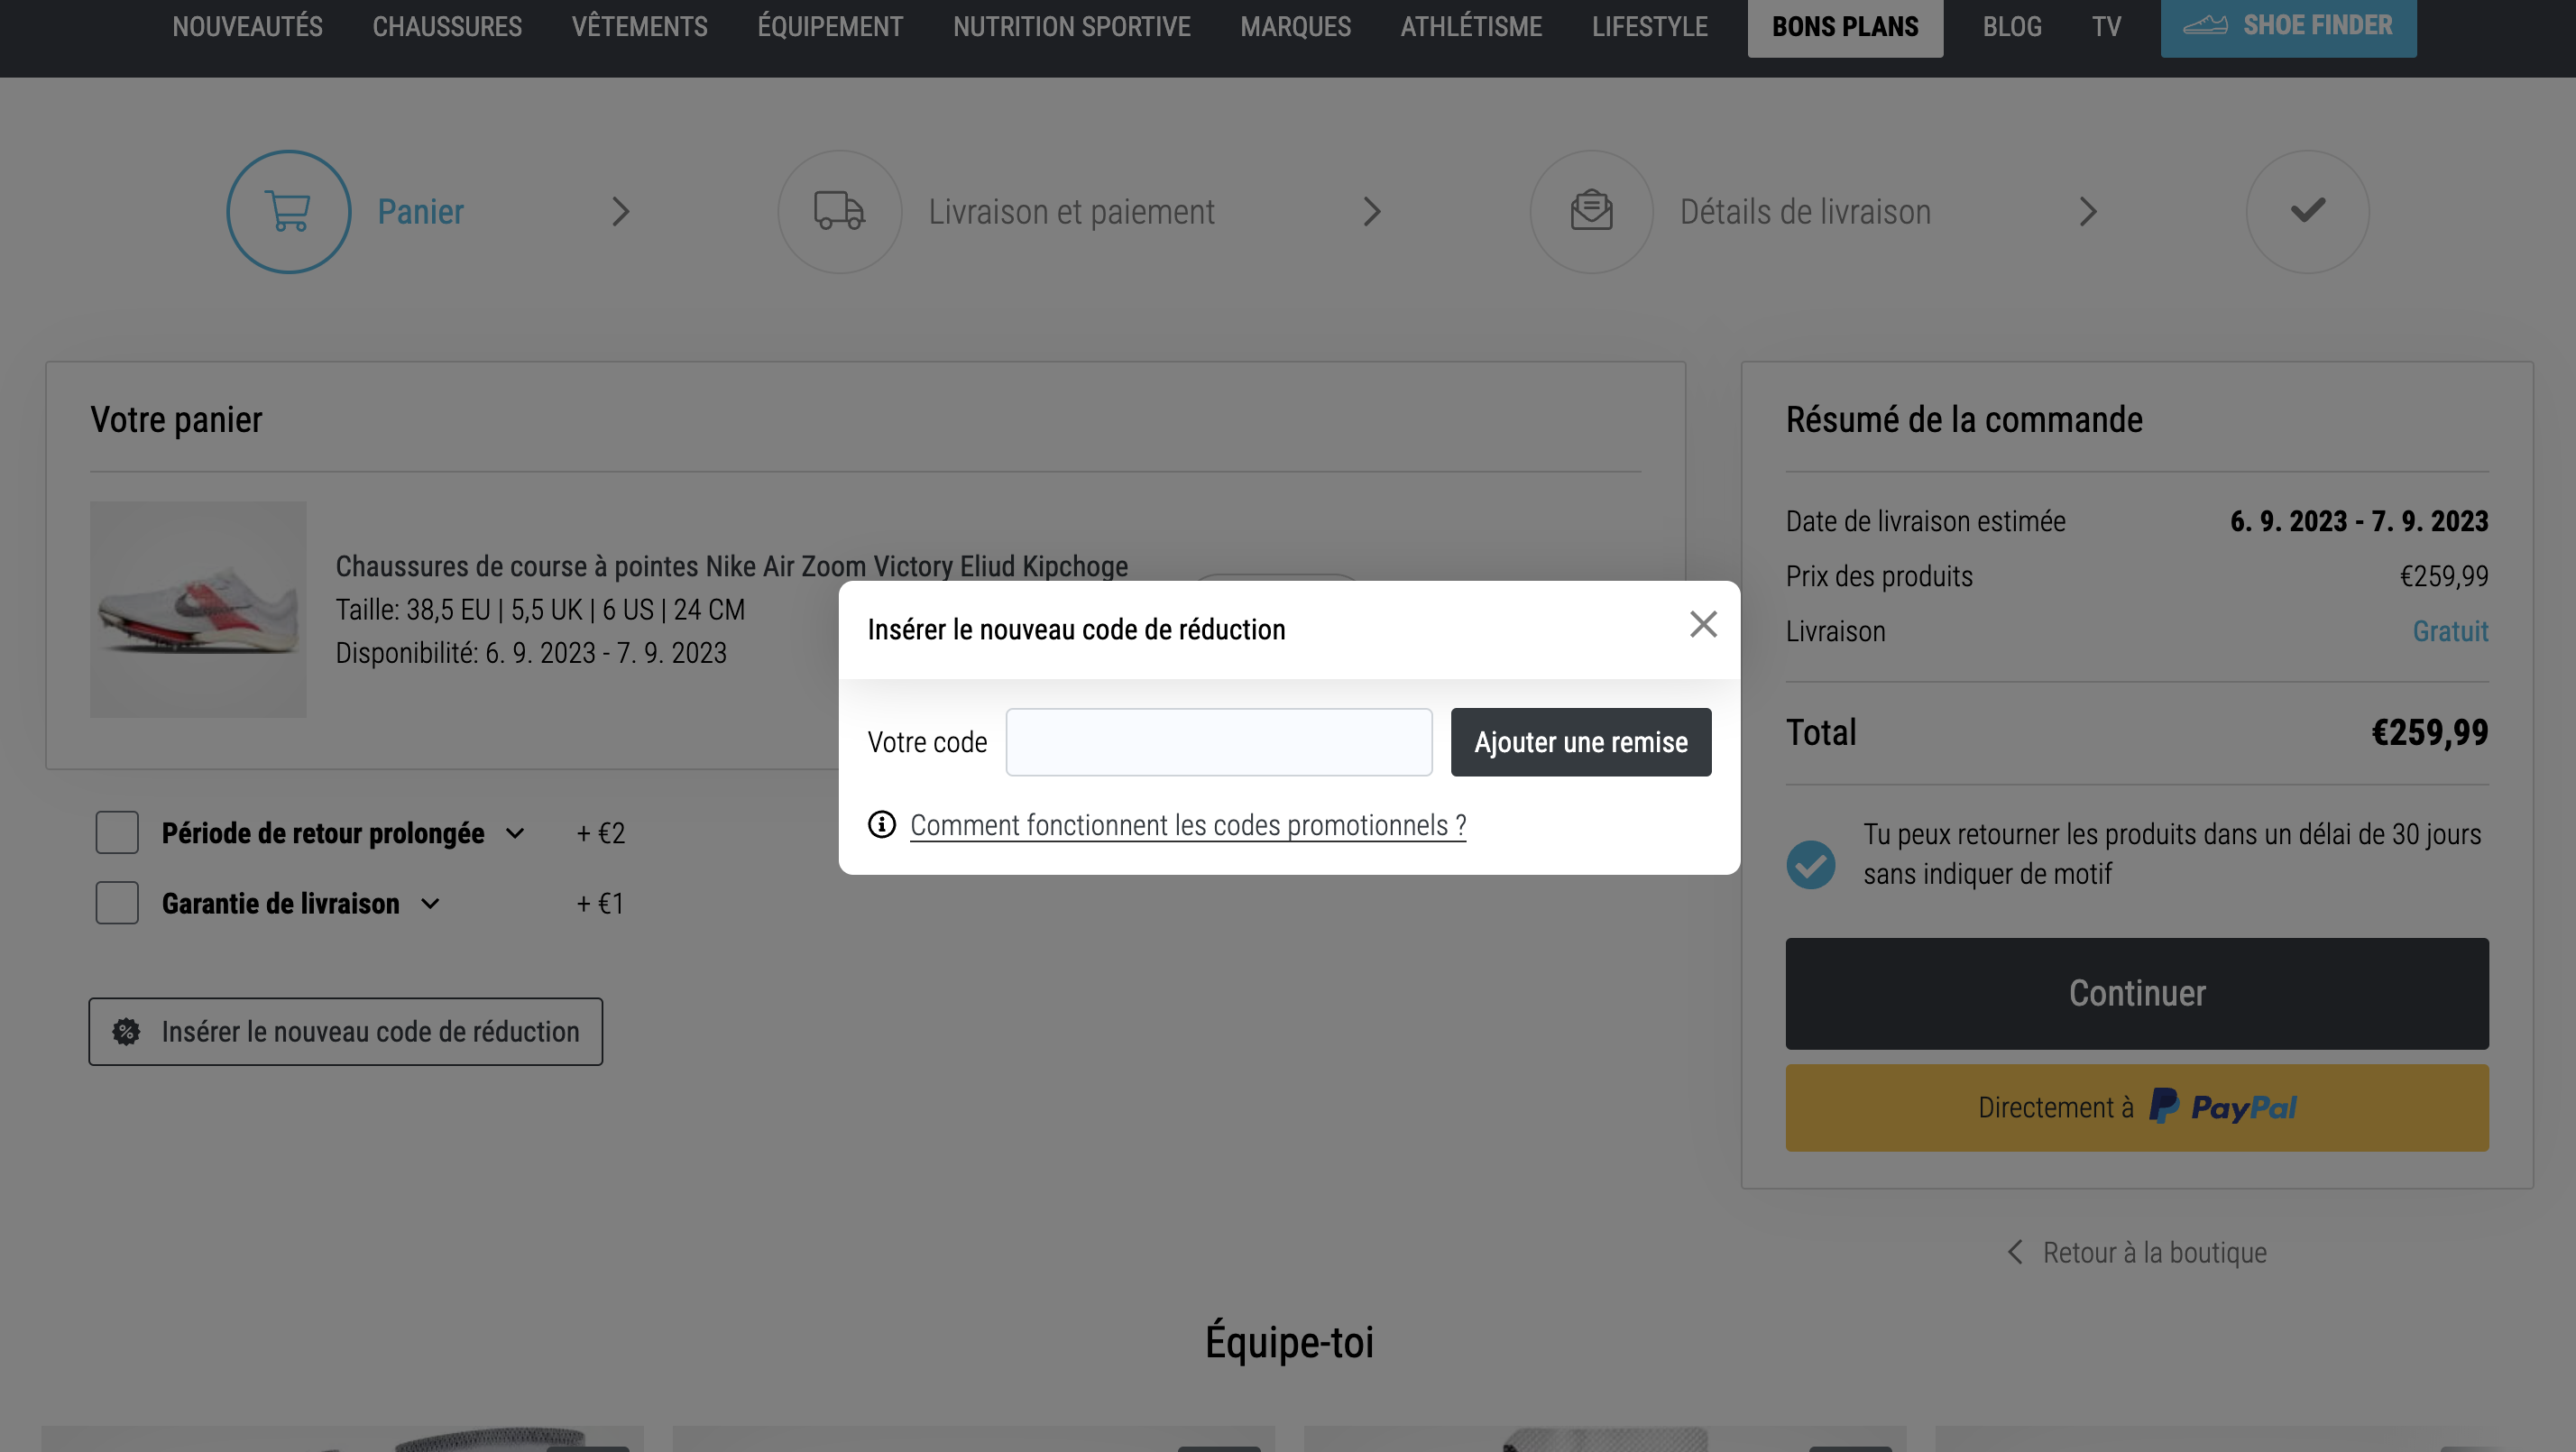Click Retour à la boutique link
The height and width of the screenshot is (1452, 2576).
coord(2155,1252)
